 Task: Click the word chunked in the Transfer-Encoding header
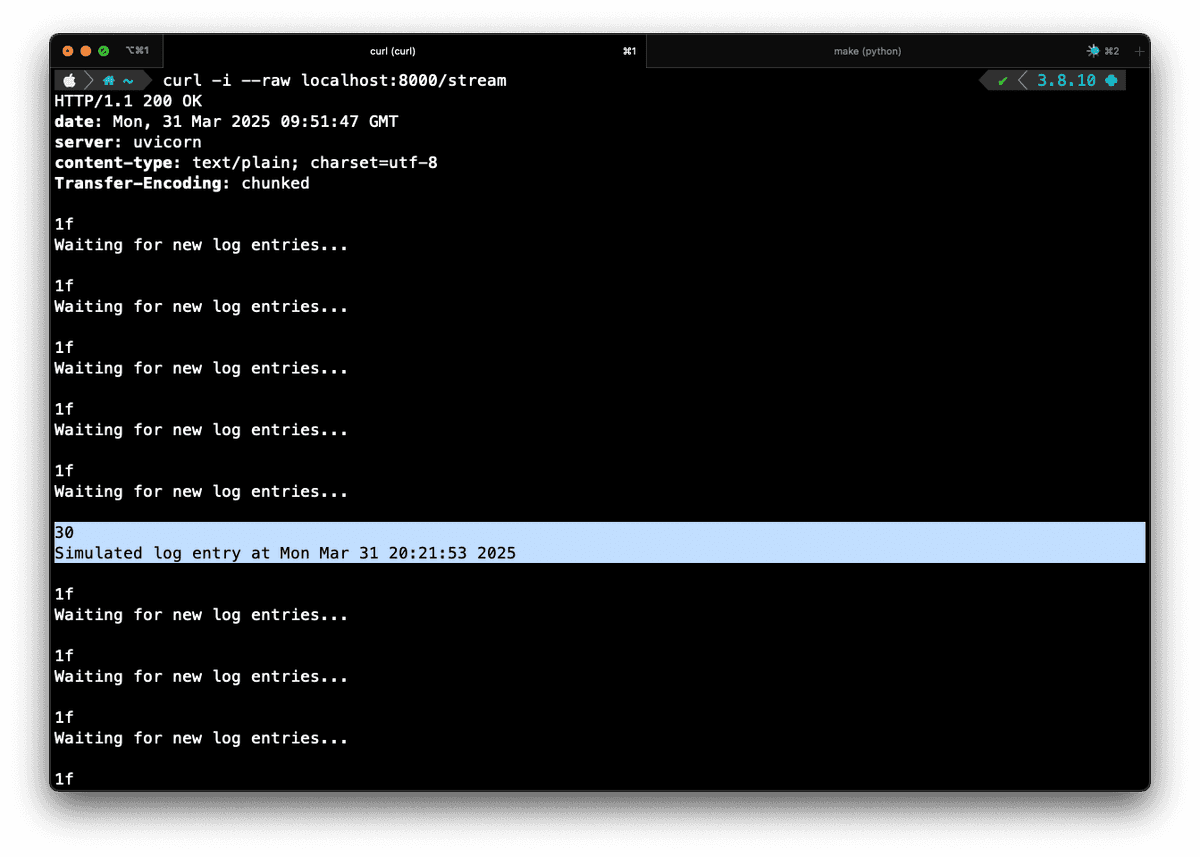coord(274,183)
